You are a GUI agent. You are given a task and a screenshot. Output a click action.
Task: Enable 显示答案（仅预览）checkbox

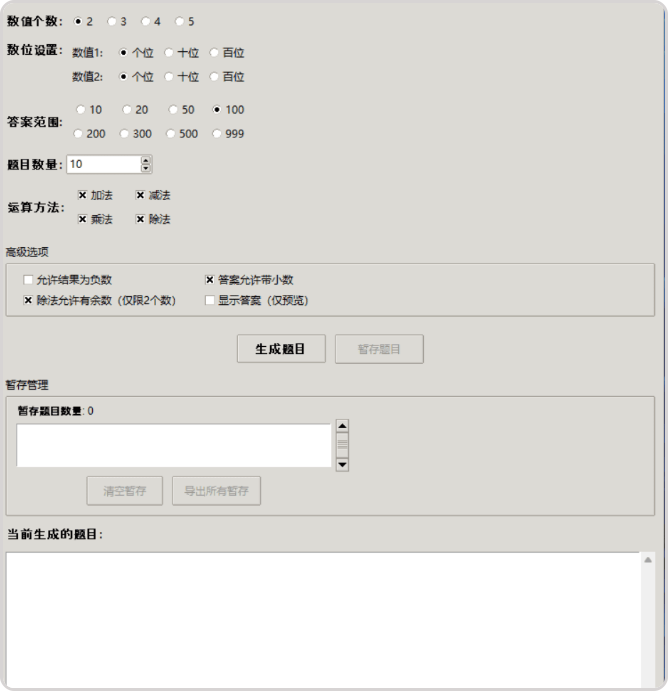click(210, 299)
